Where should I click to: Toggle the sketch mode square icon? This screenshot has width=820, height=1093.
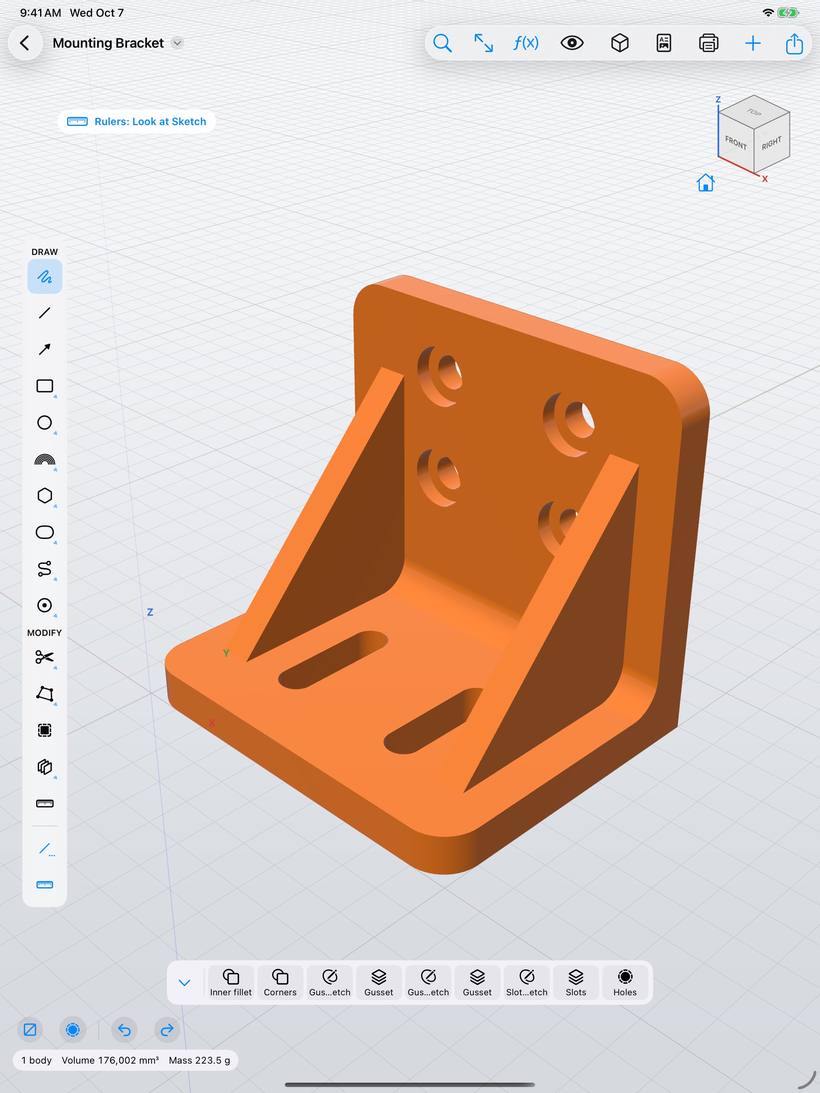click(30, 1030)
